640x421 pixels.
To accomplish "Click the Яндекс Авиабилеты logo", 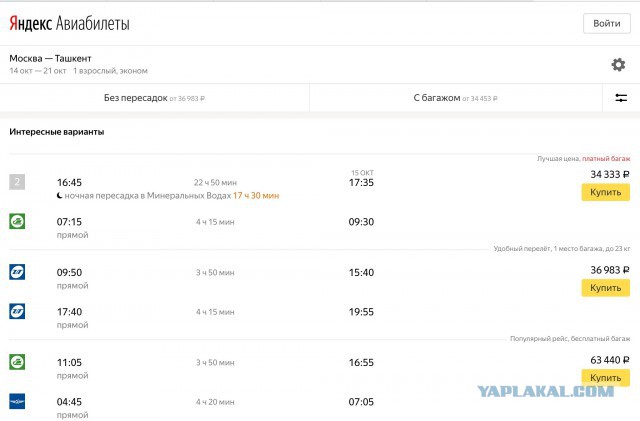I will click(69, 23).
